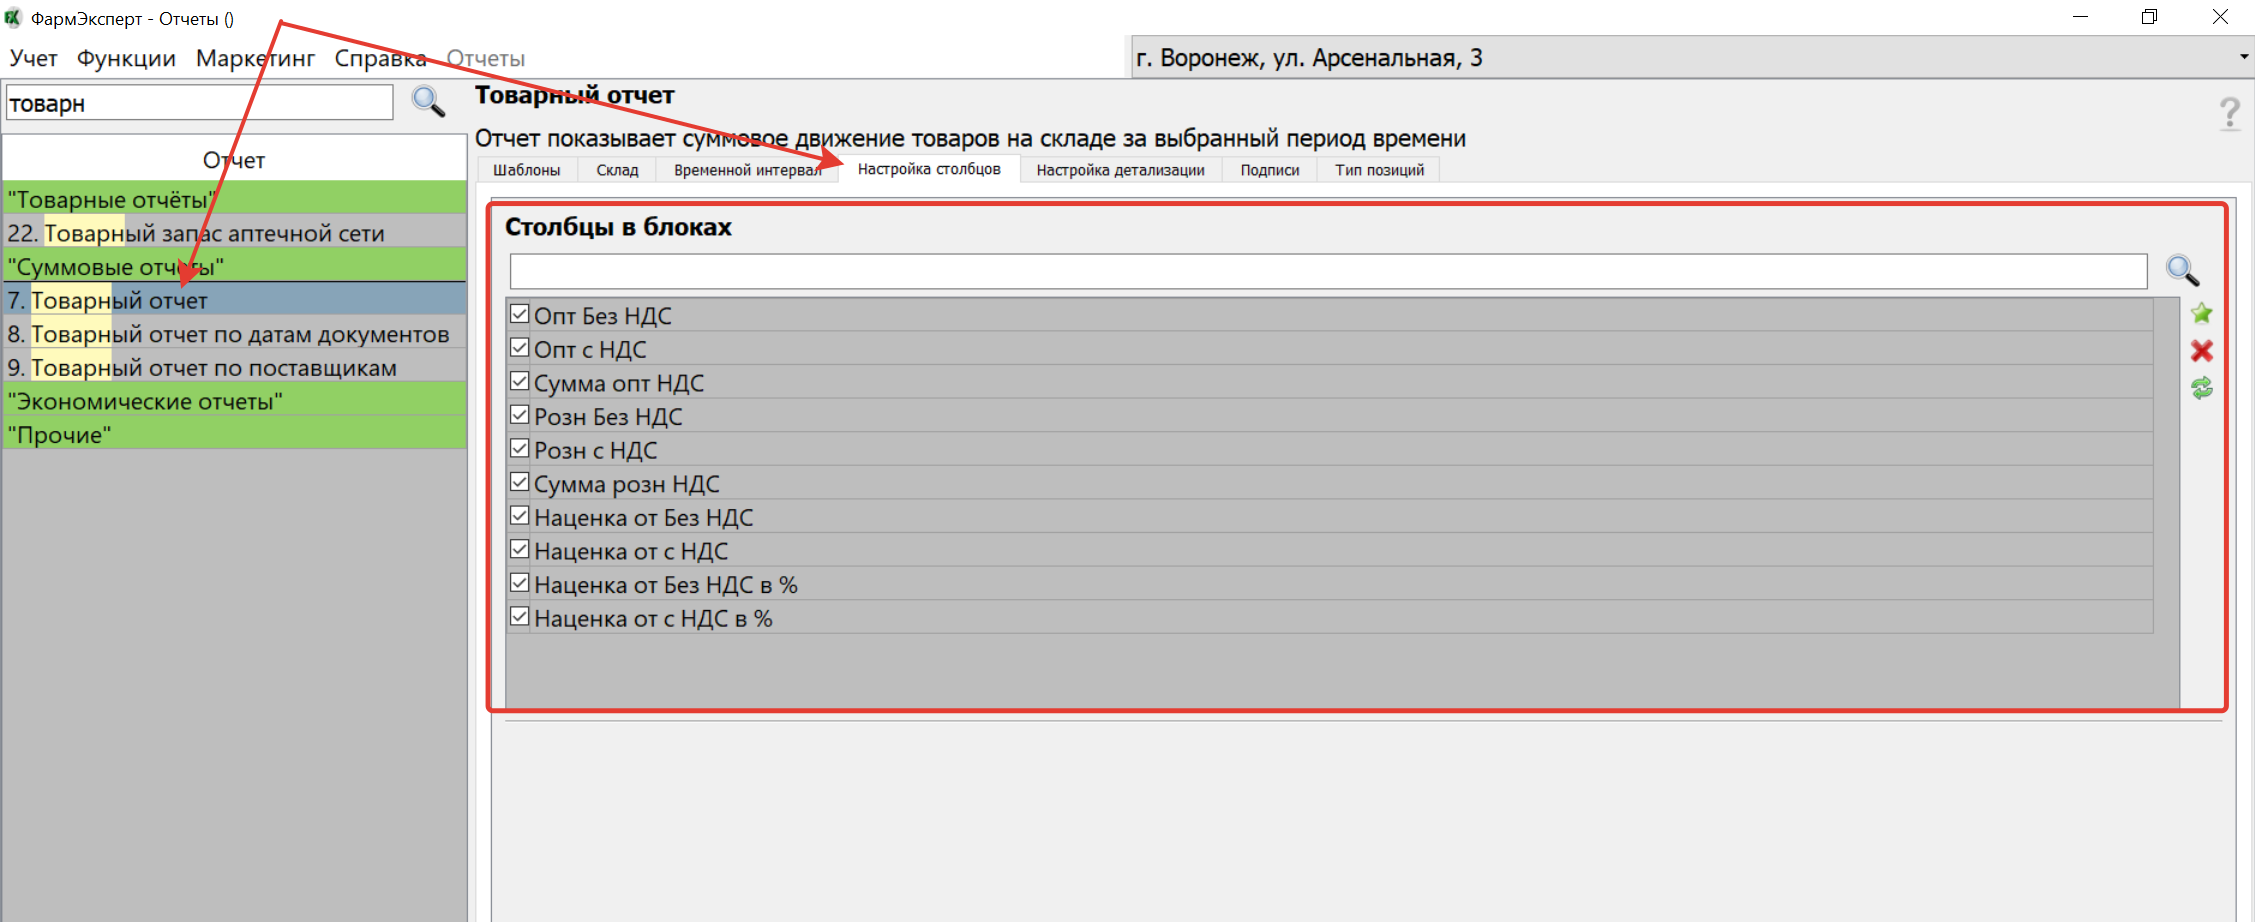Disable the Наценка от с НДС в % column
The image size is (2255, 922).
click(x=519, y=617)
